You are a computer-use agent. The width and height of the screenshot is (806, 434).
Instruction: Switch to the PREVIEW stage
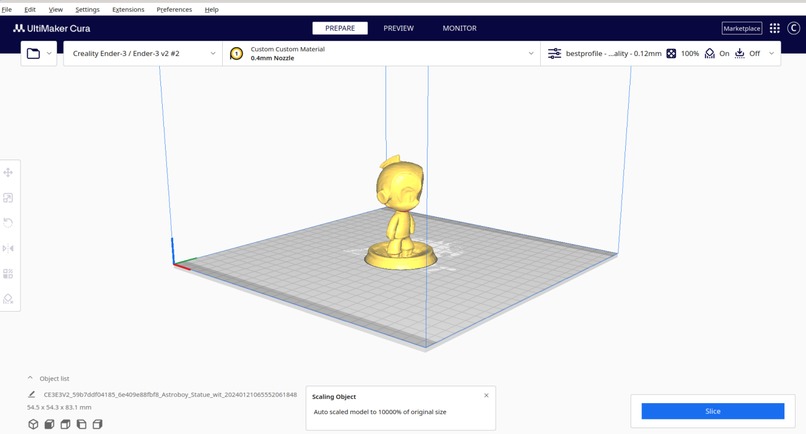click(398, 28)
